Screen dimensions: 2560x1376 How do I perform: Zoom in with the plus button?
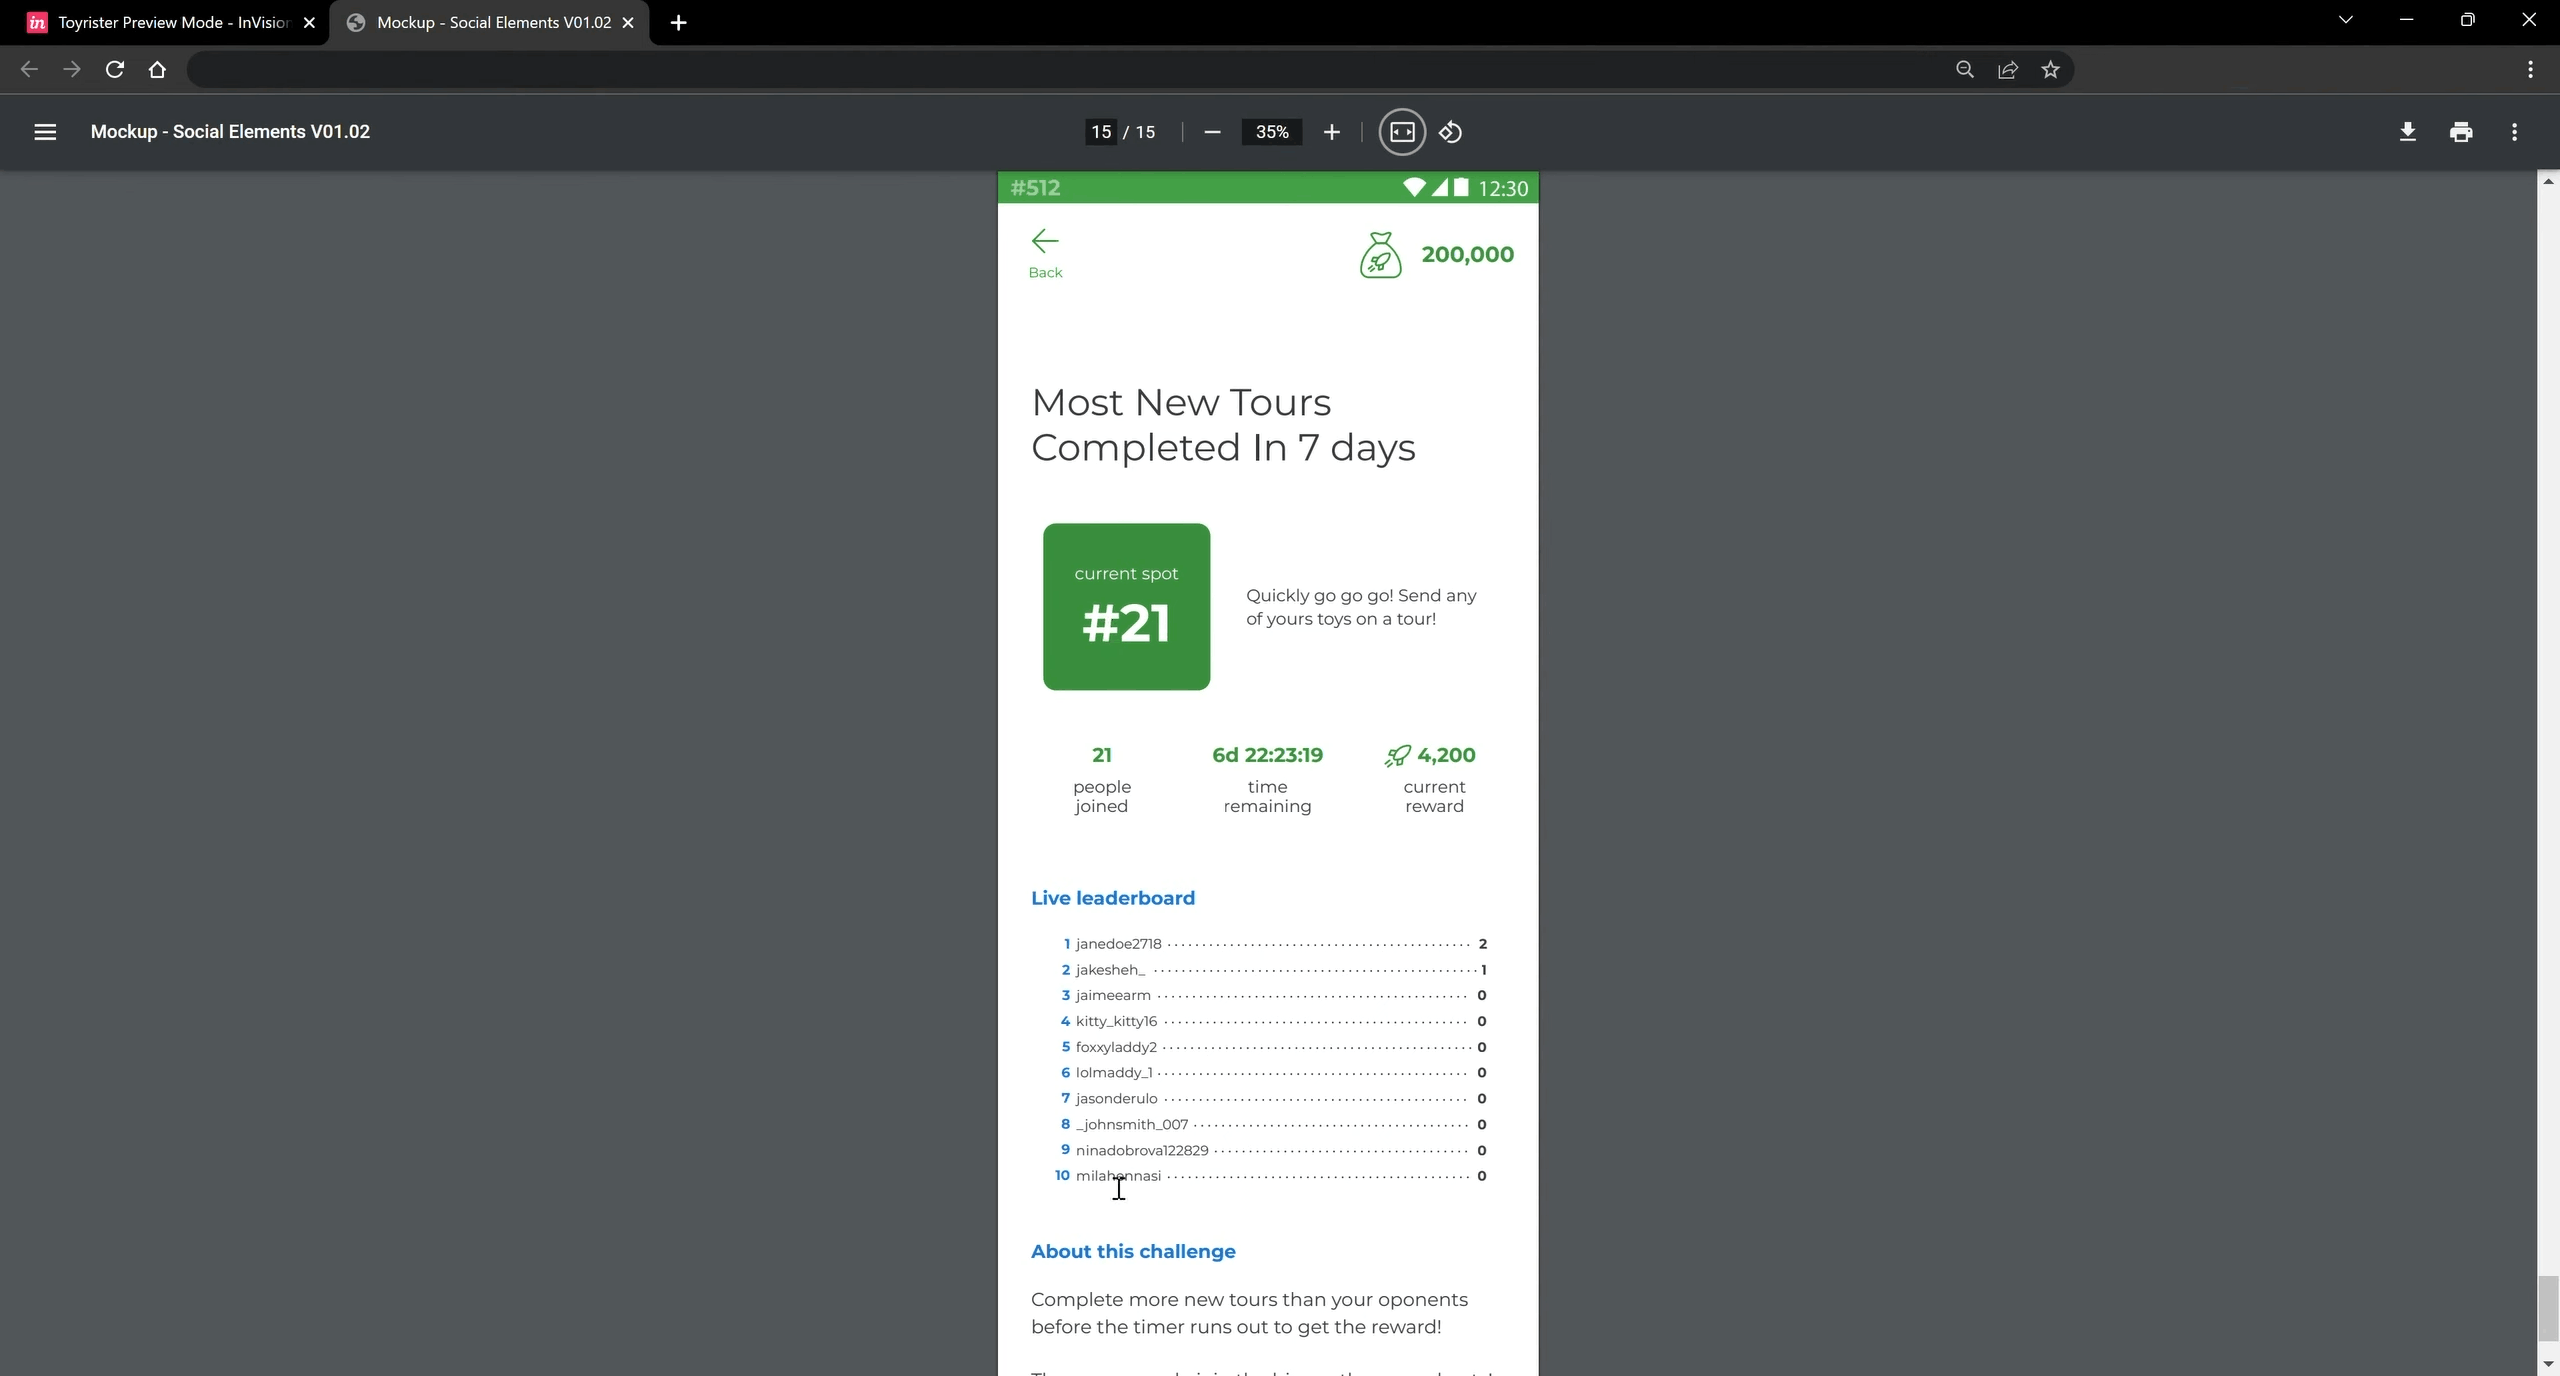tap(1331, 132)
